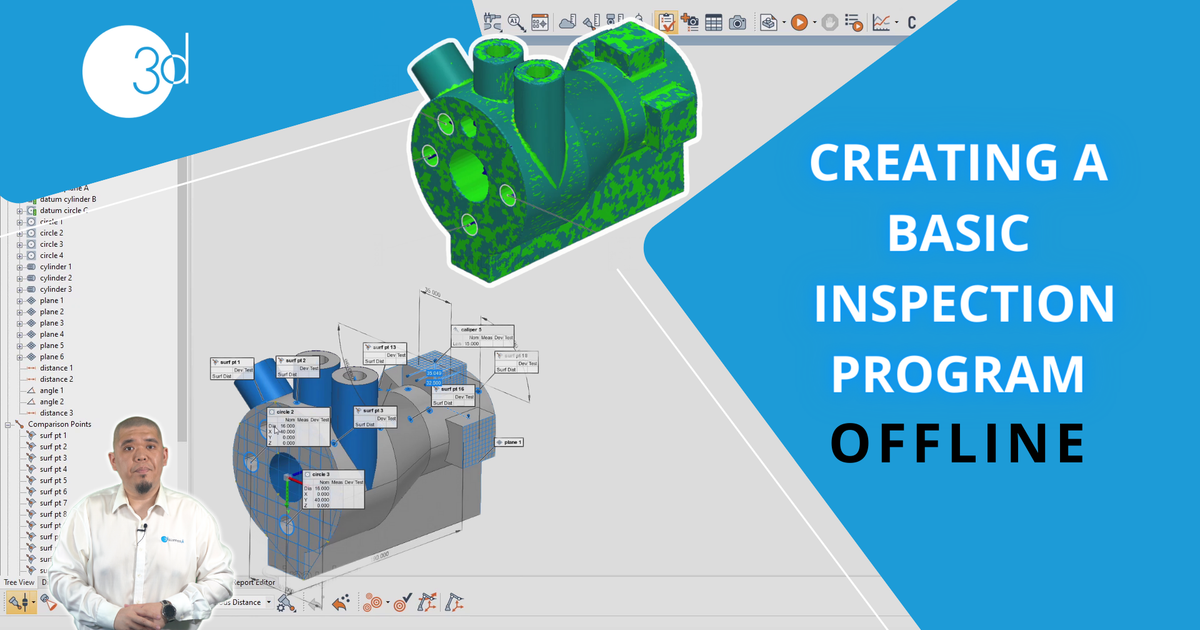Select angle 1 in the tree

(52, 391)
